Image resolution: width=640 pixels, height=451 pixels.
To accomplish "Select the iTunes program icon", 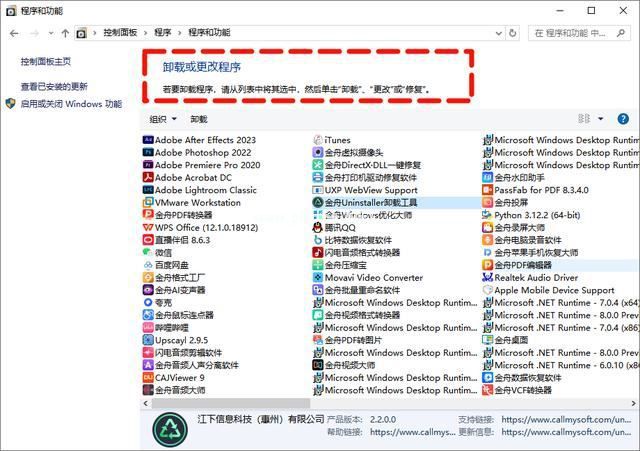I will pos(318,140).
